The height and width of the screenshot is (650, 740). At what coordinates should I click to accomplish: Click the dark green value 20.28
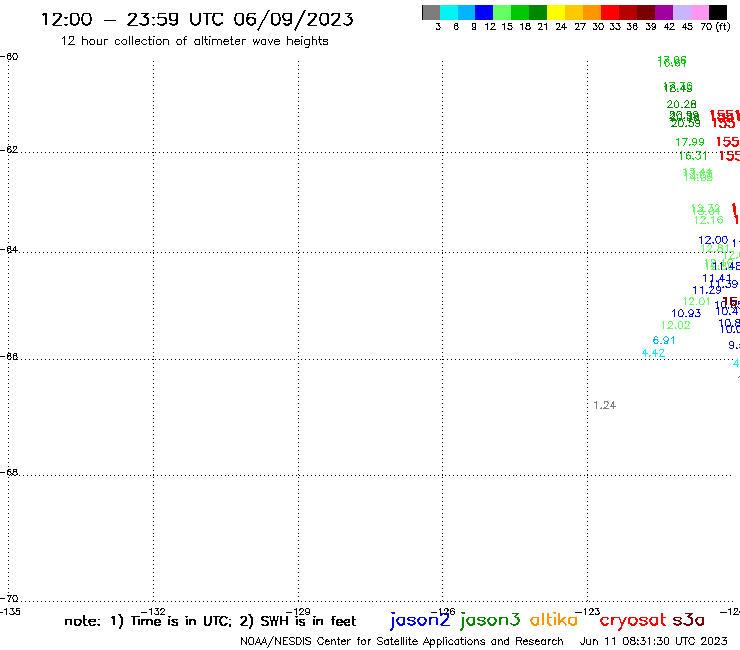[x=681, y=104]
